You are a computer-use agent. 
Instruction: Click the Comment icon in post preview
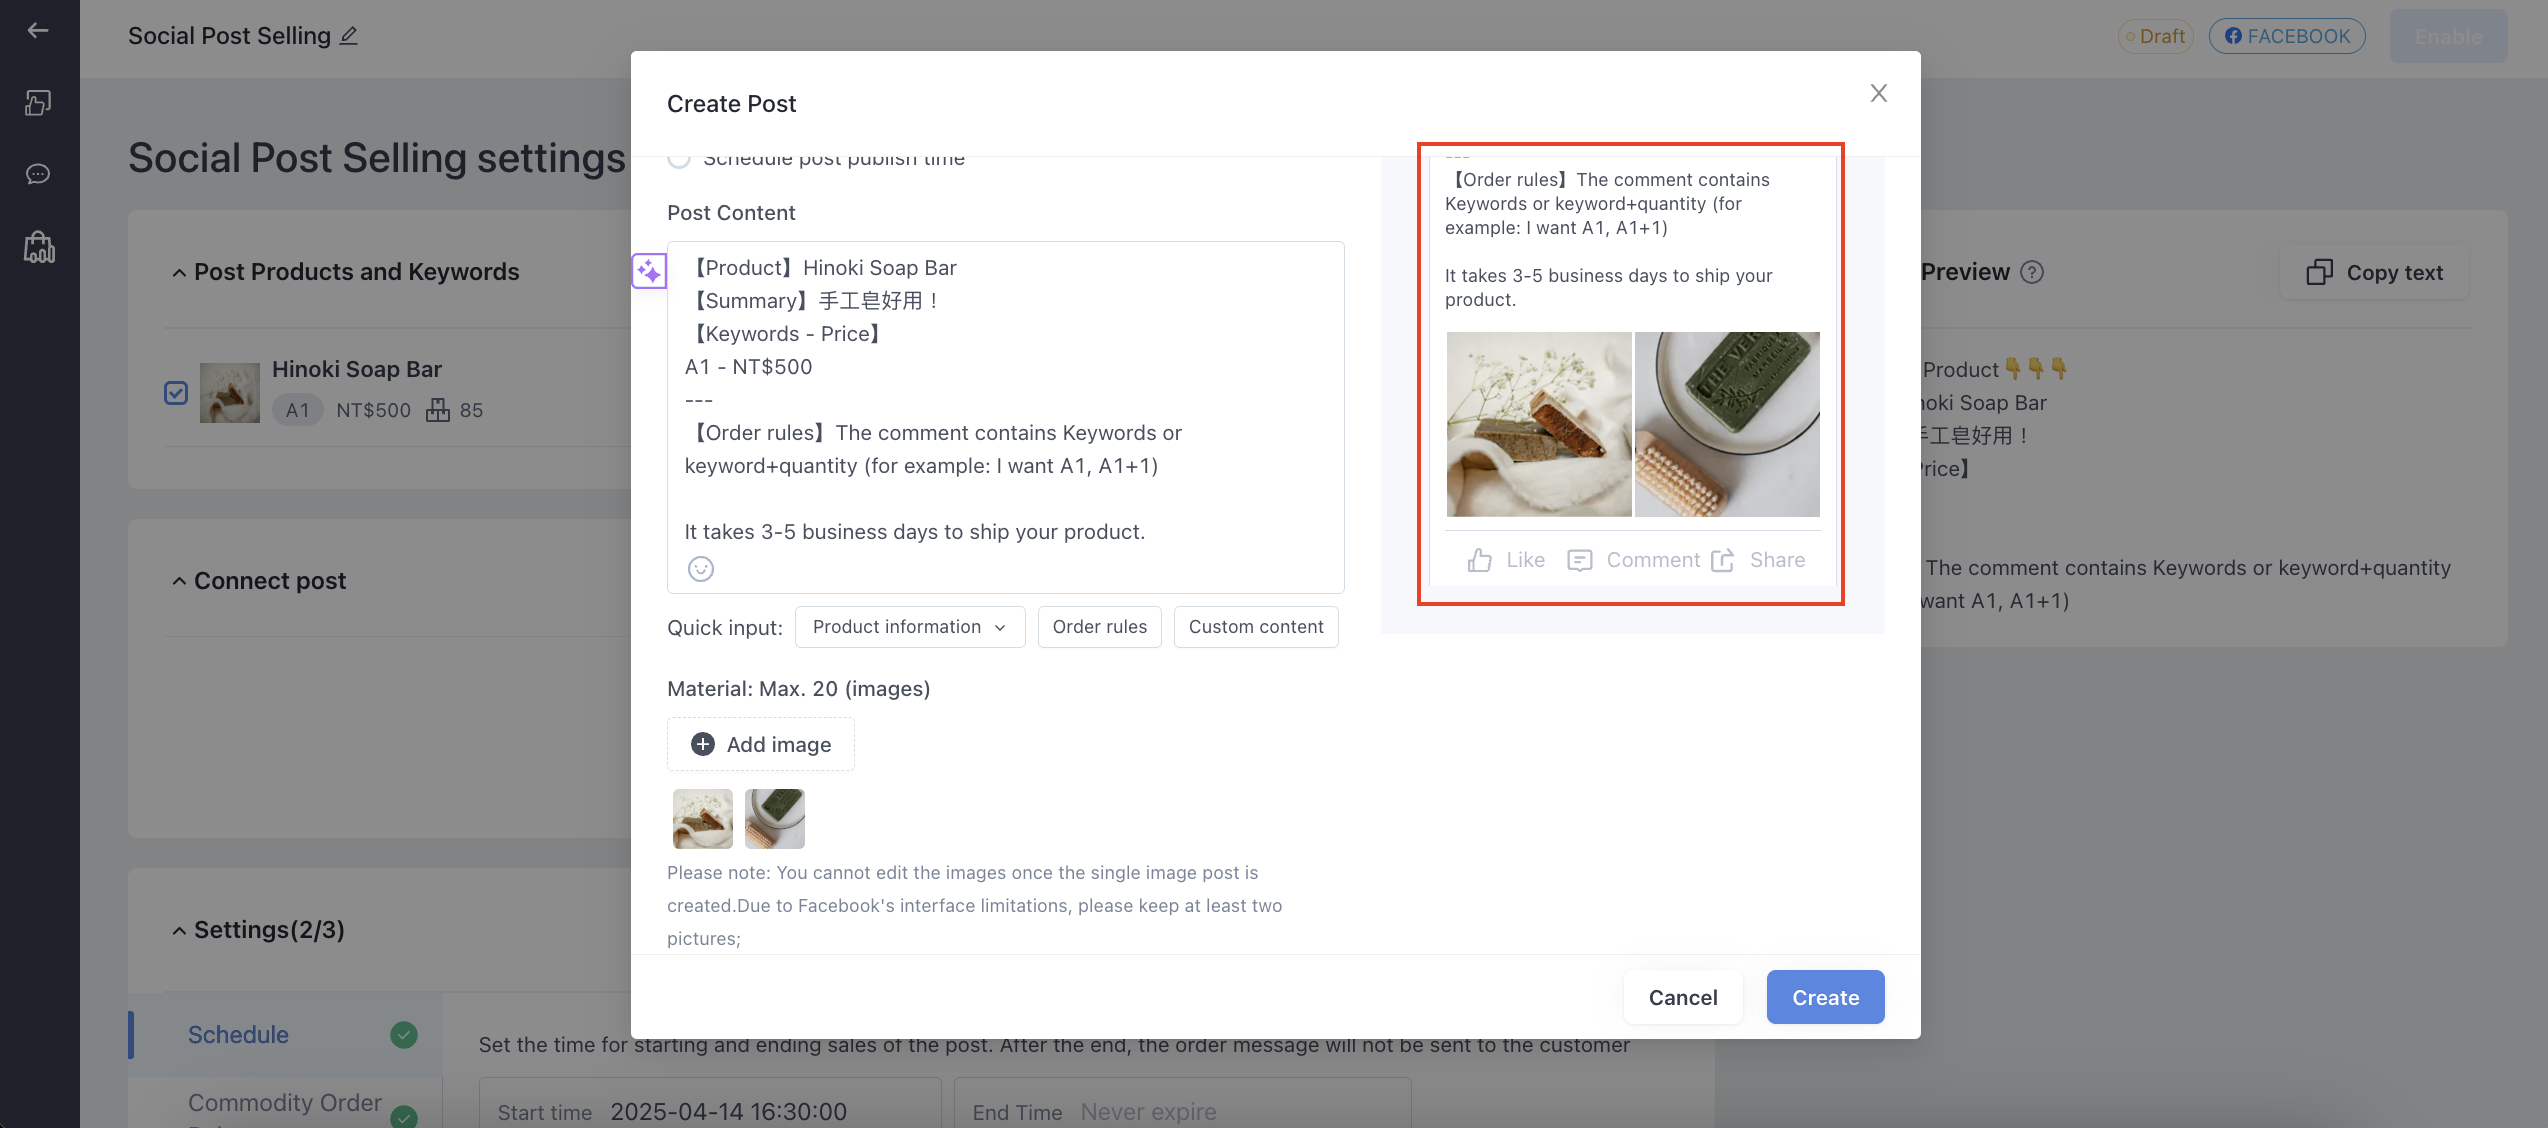[1580, 560]
